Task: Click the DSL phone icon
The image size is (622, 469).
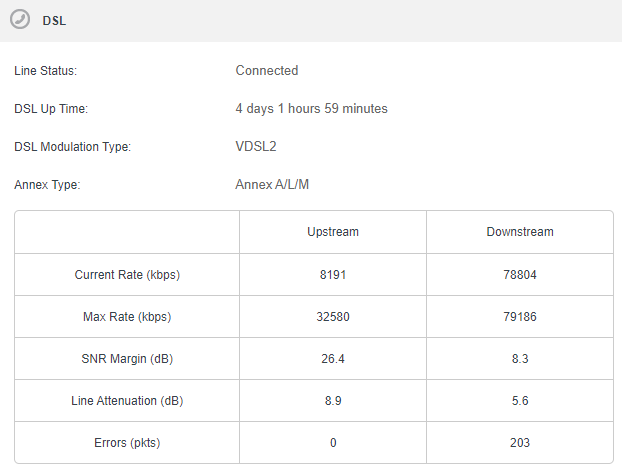Action: (20, 19)
